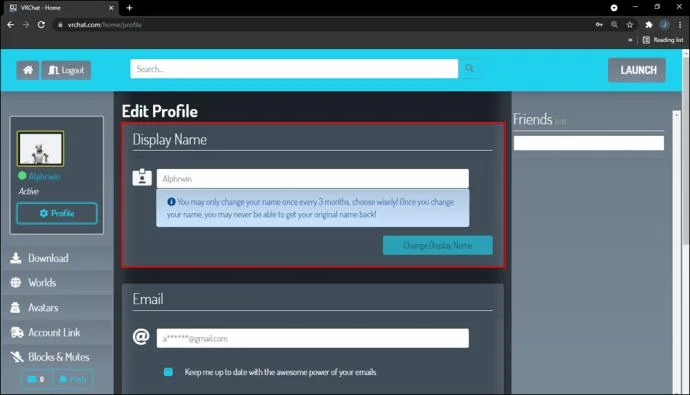Click the Account Link truck icon

pyautogui.click(x=17, y=333)
